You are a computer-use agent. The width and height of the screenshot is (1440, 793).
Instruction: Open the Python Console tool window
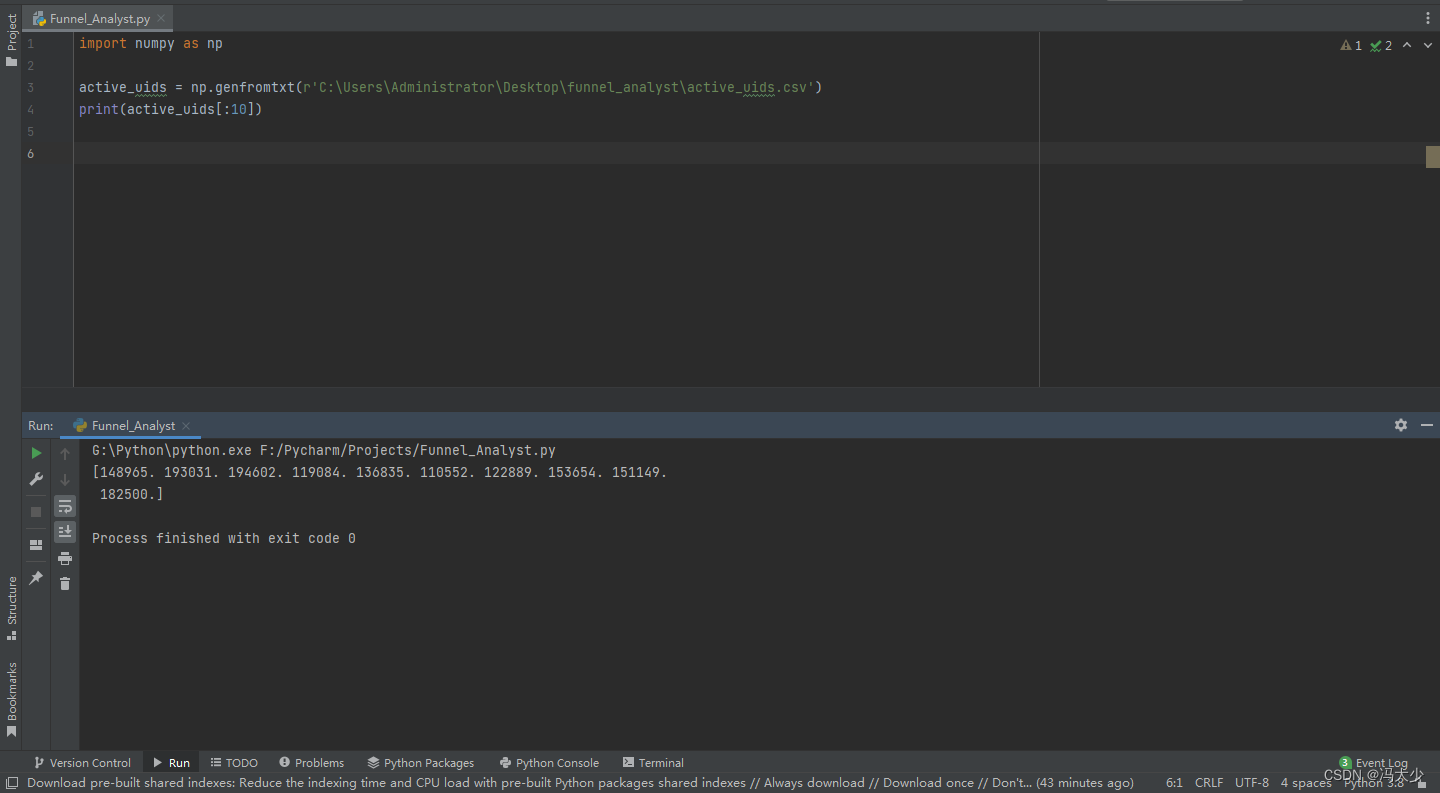coord(549,762)
